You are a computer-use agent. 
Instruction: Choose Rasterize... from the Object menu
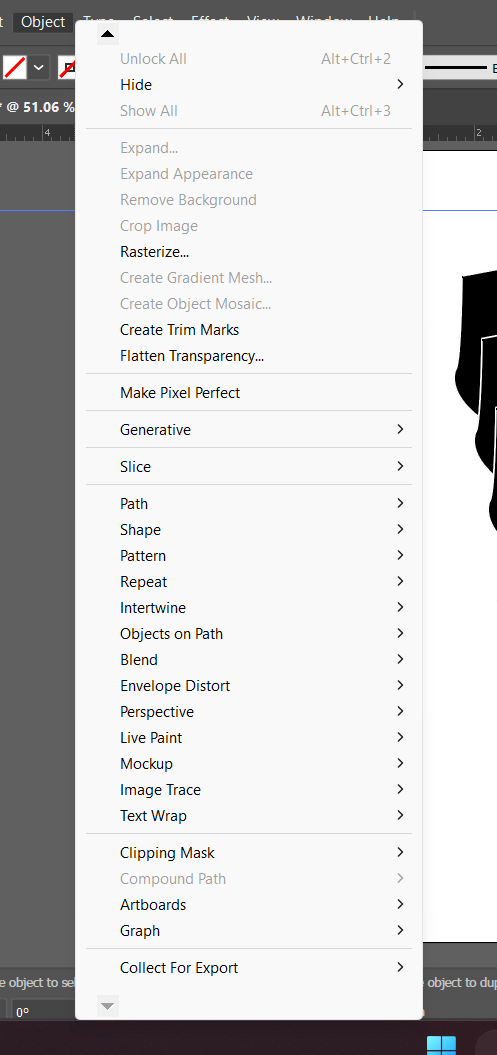(249, 252)
